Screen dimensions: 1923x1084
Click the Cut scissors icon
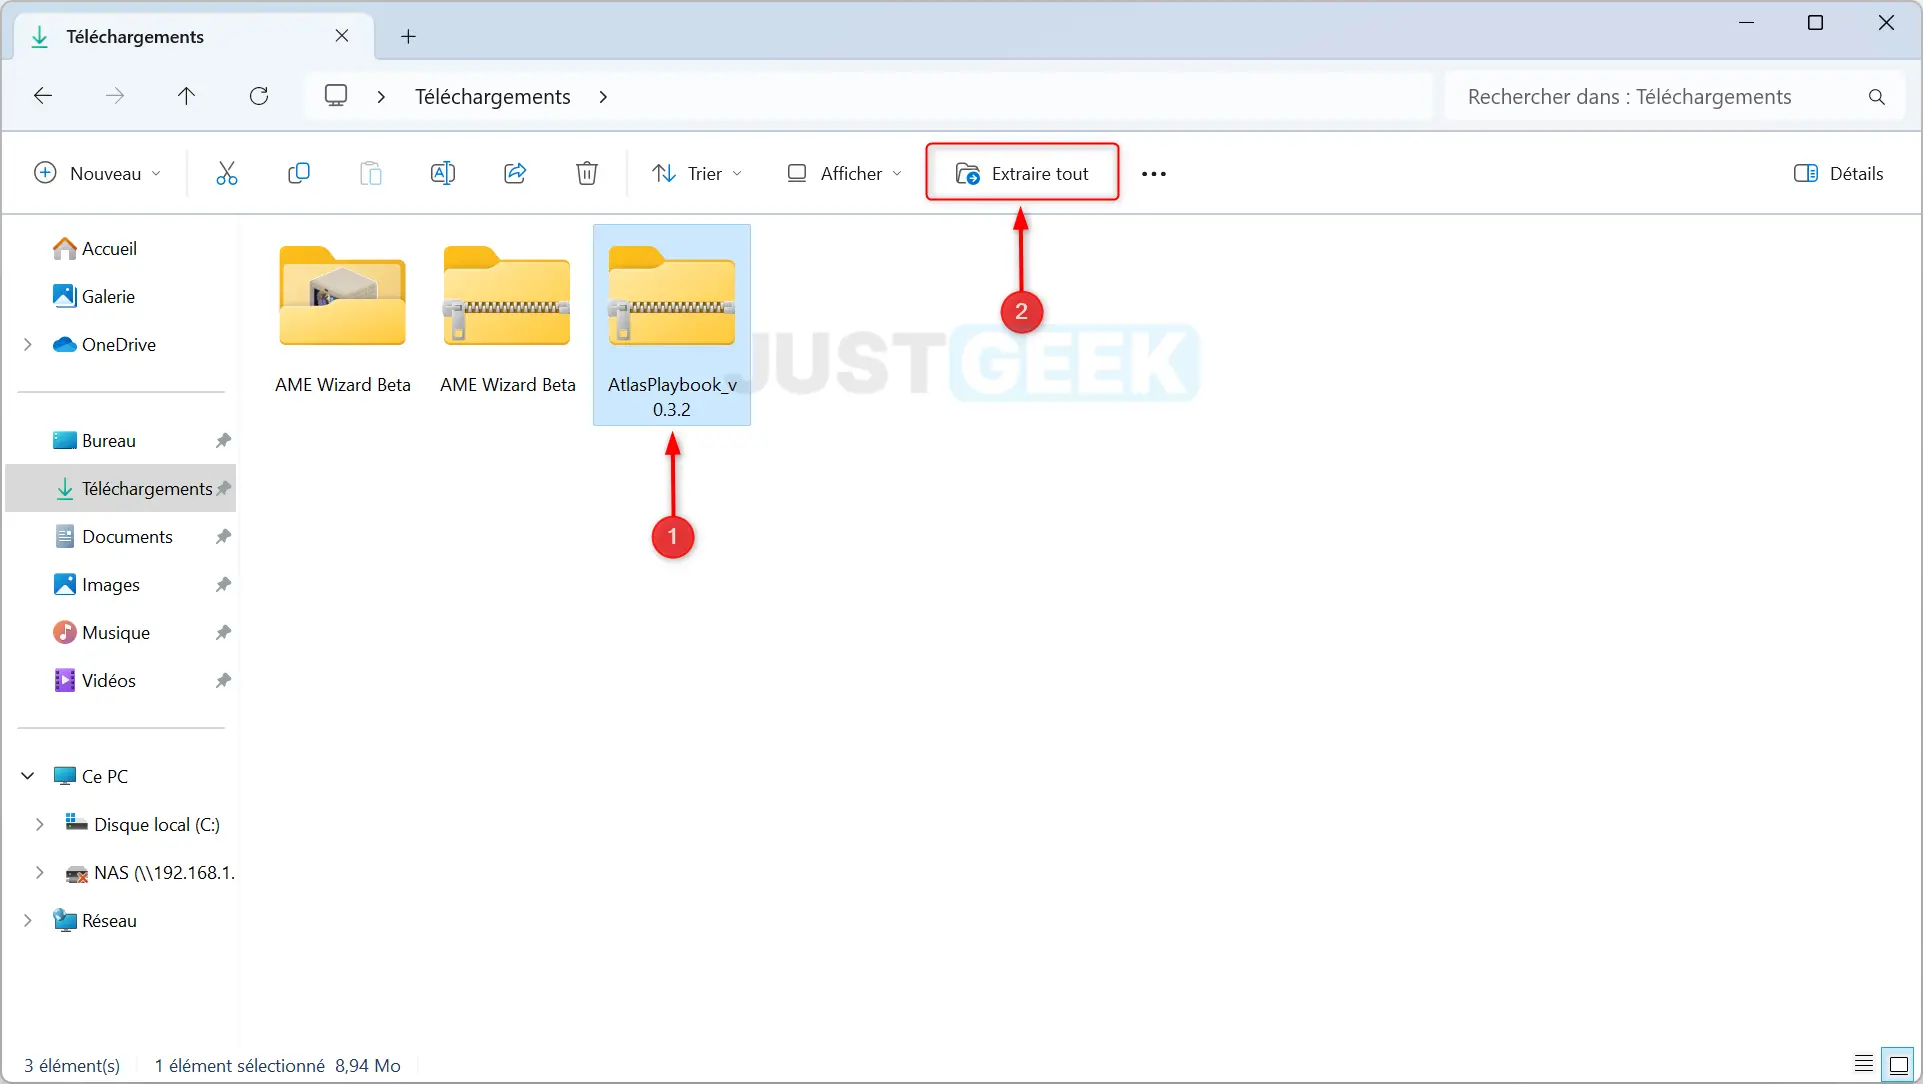[x=227, y=173]
